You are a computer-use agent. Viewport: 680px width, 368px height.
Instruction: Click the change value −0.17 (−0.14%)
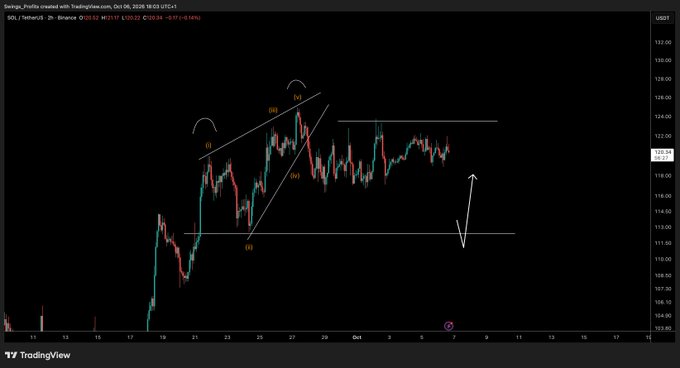pyautogui.click(x=183, y=18)
